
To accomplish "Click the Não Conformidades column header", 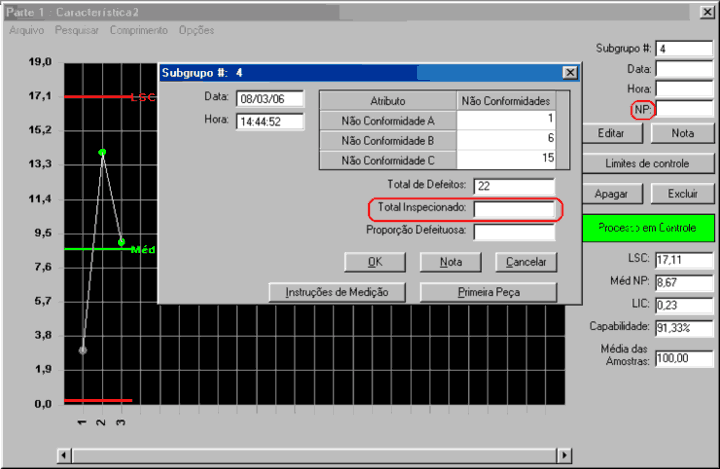I will point(506,101).
